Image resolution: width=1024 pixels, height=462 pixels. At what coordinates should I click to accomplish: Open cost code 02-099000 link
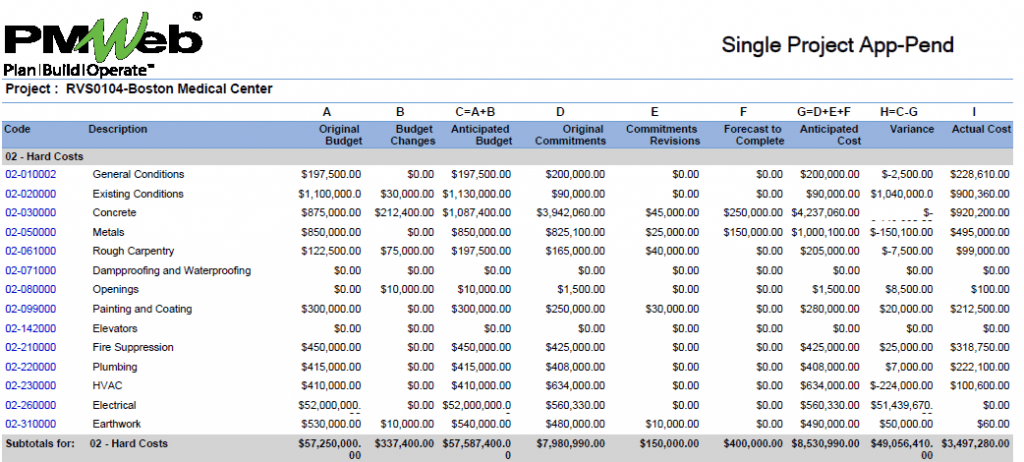31,309
